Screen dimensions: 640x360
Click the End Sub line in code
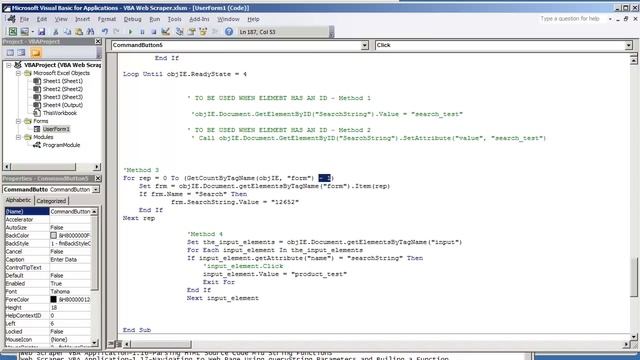coord(137,330)
